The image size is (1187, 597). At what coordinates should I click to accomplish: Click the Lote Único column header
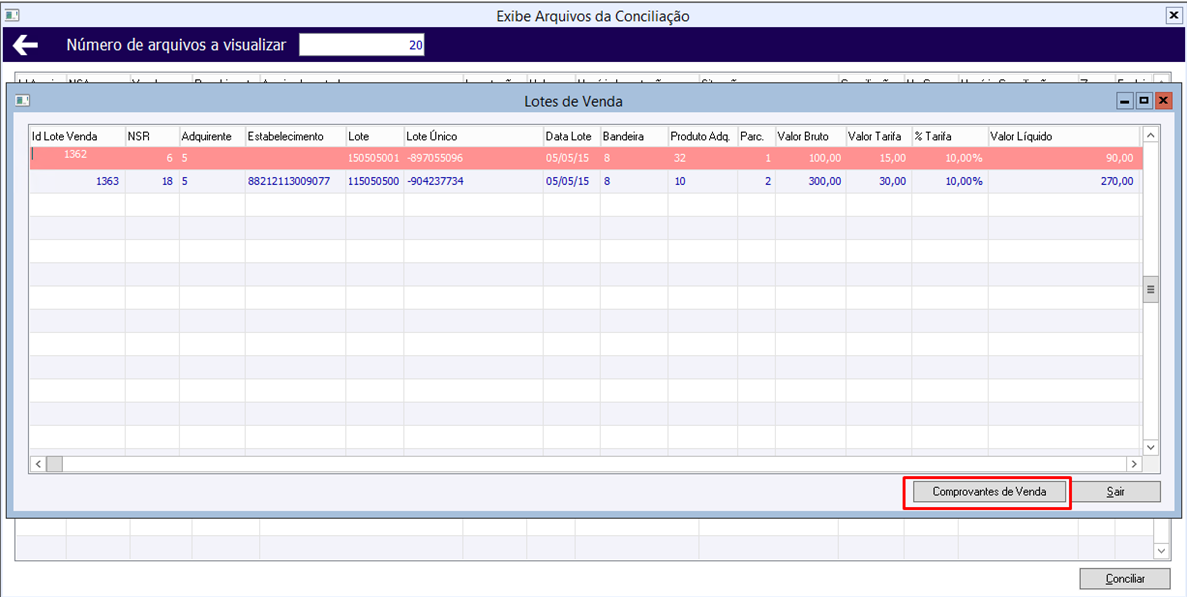[x=473, y=136]
